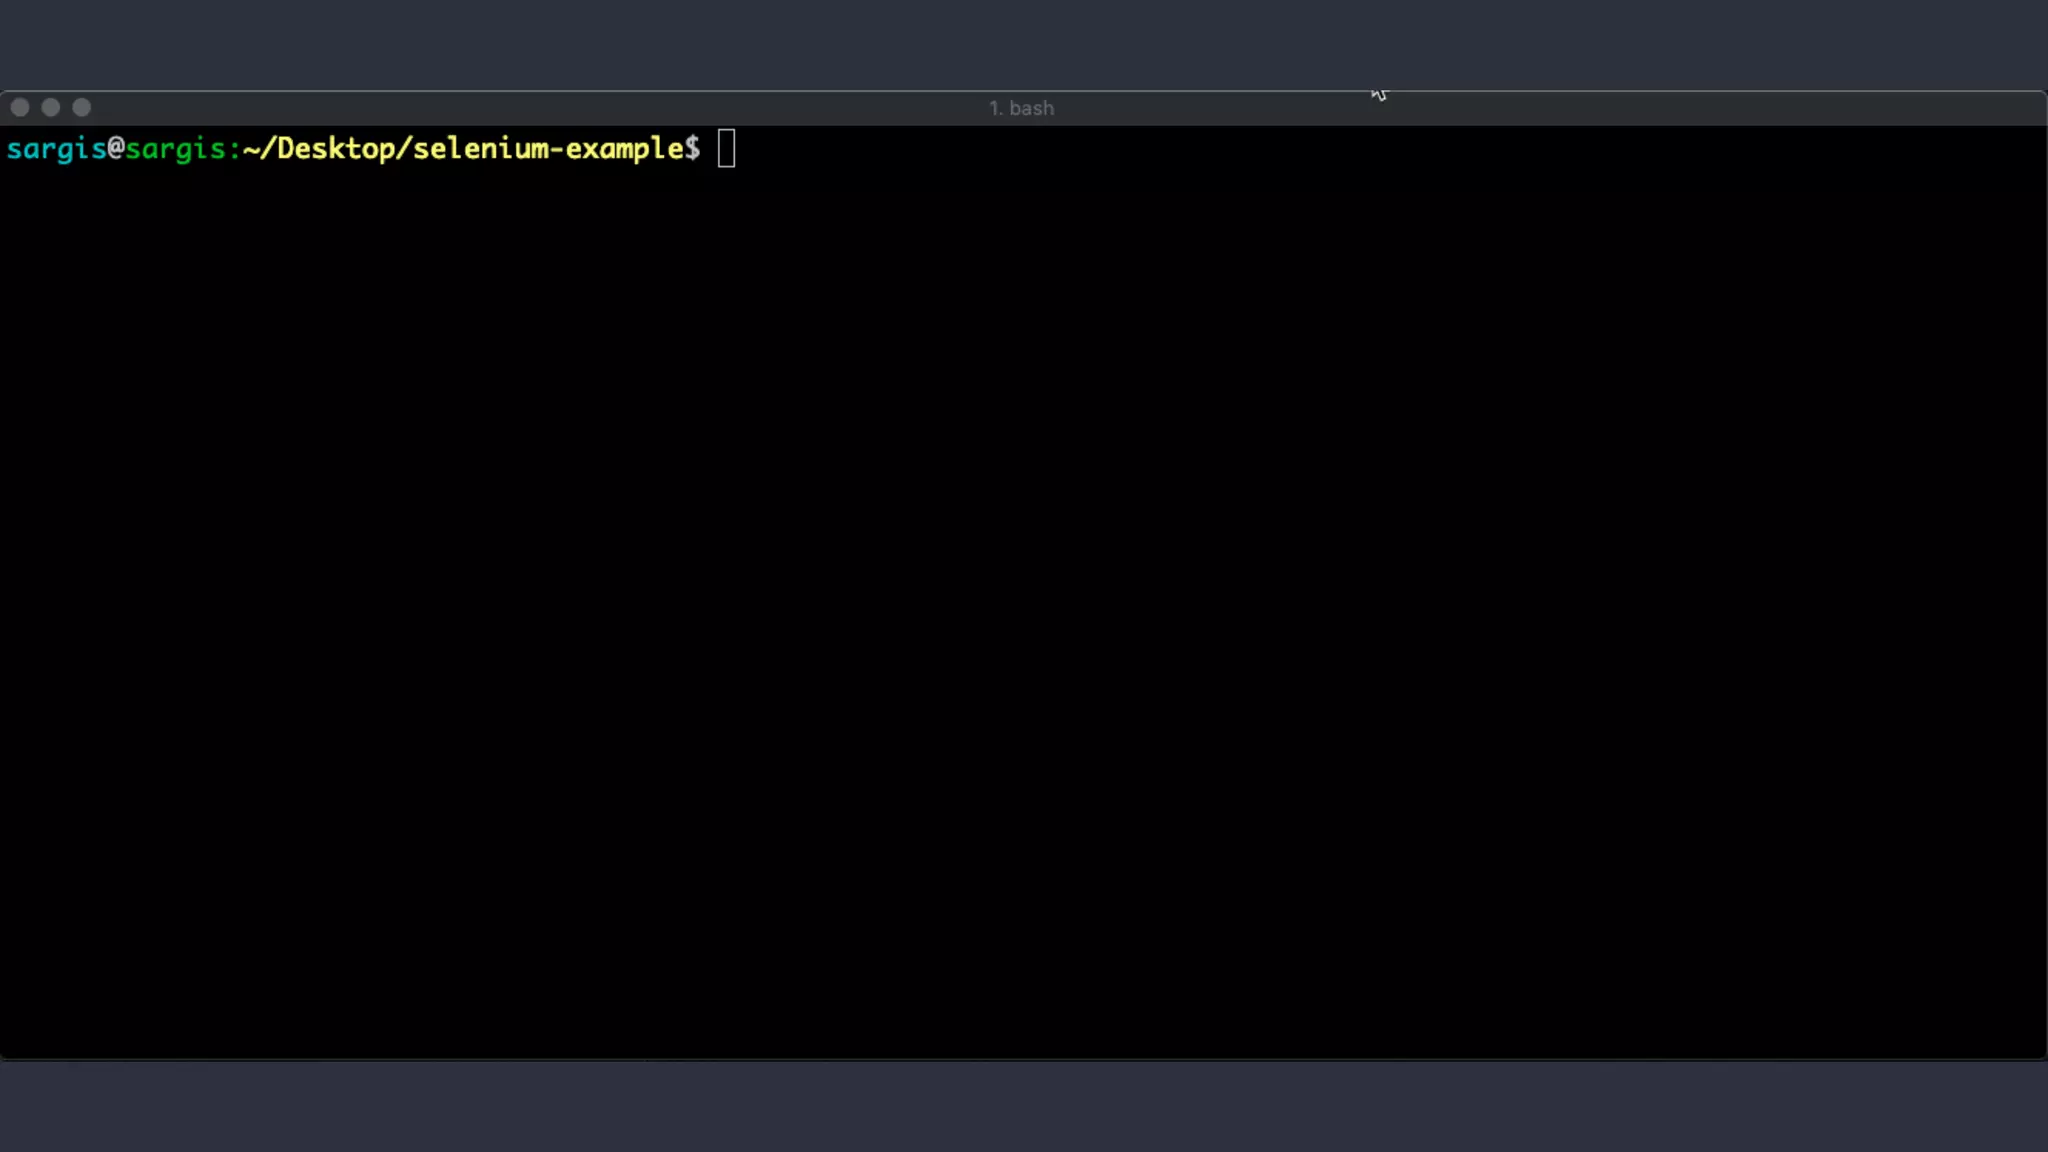2048x1152 pixels.
Task: Click the block cursor after the prompt
Action: 727,149
